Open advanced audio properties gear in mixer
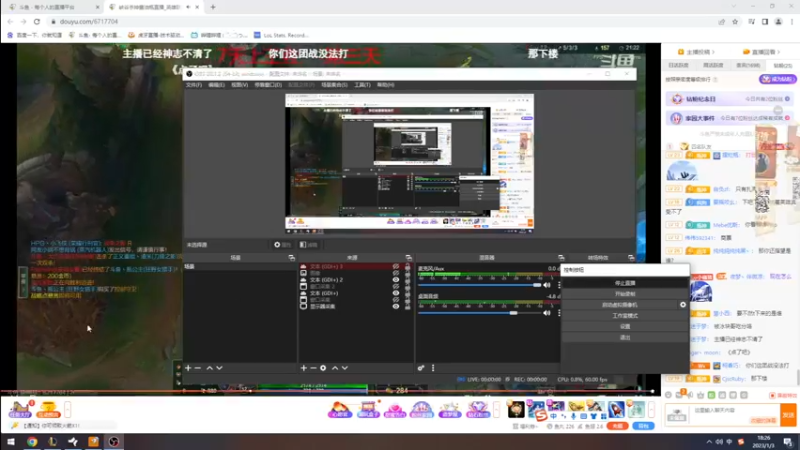800x450 pixels. tap(421, 368)
